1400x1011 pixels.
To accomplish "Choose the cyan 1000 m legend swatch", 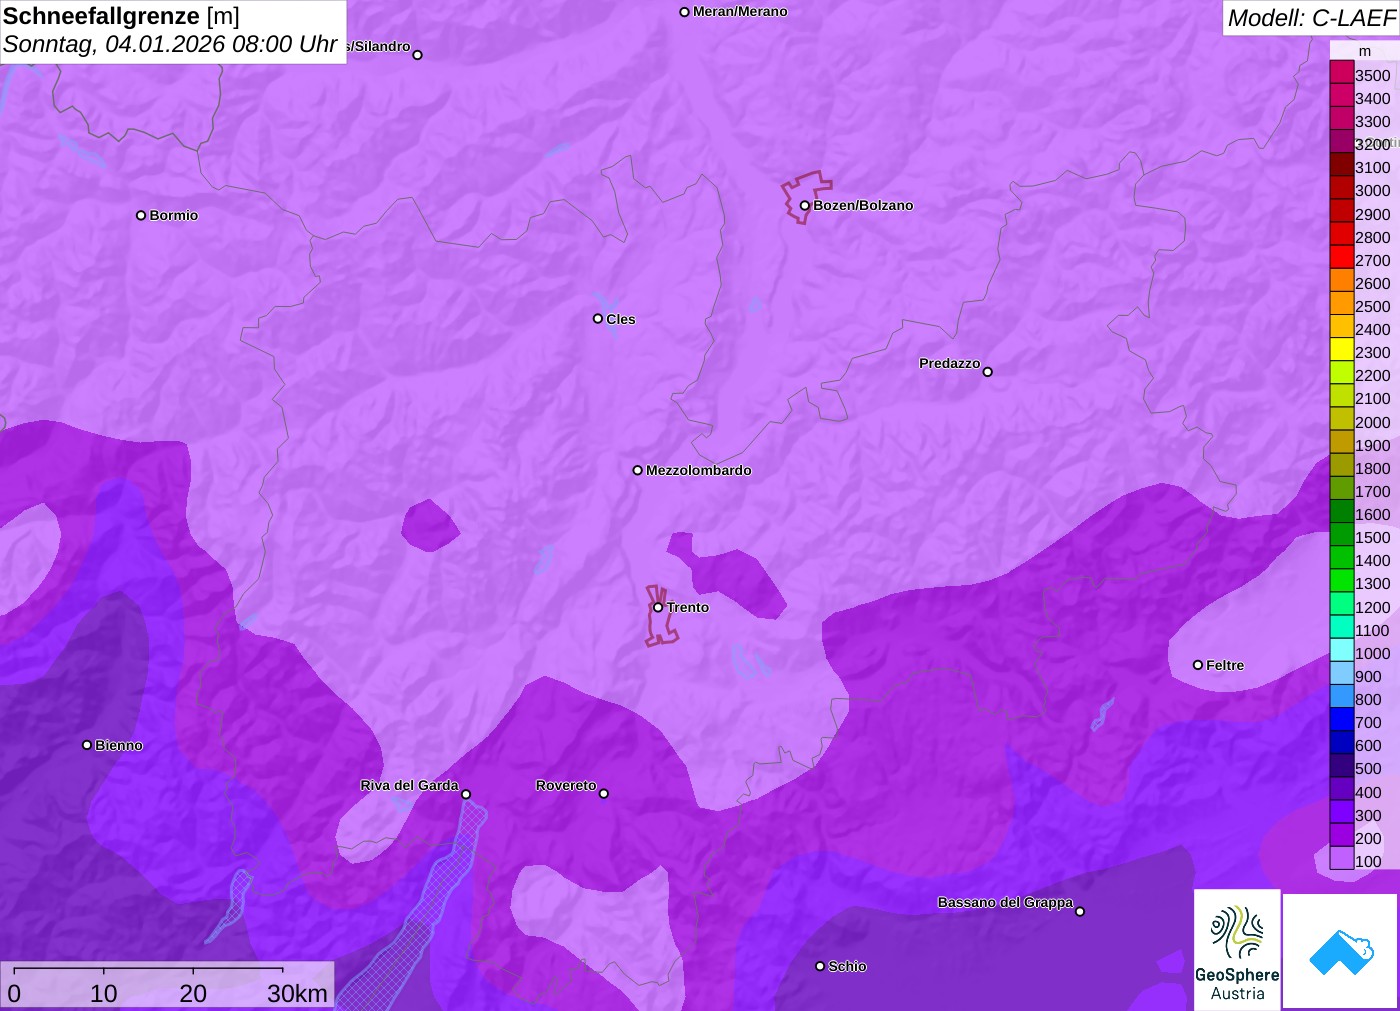I will [1342, 650].
